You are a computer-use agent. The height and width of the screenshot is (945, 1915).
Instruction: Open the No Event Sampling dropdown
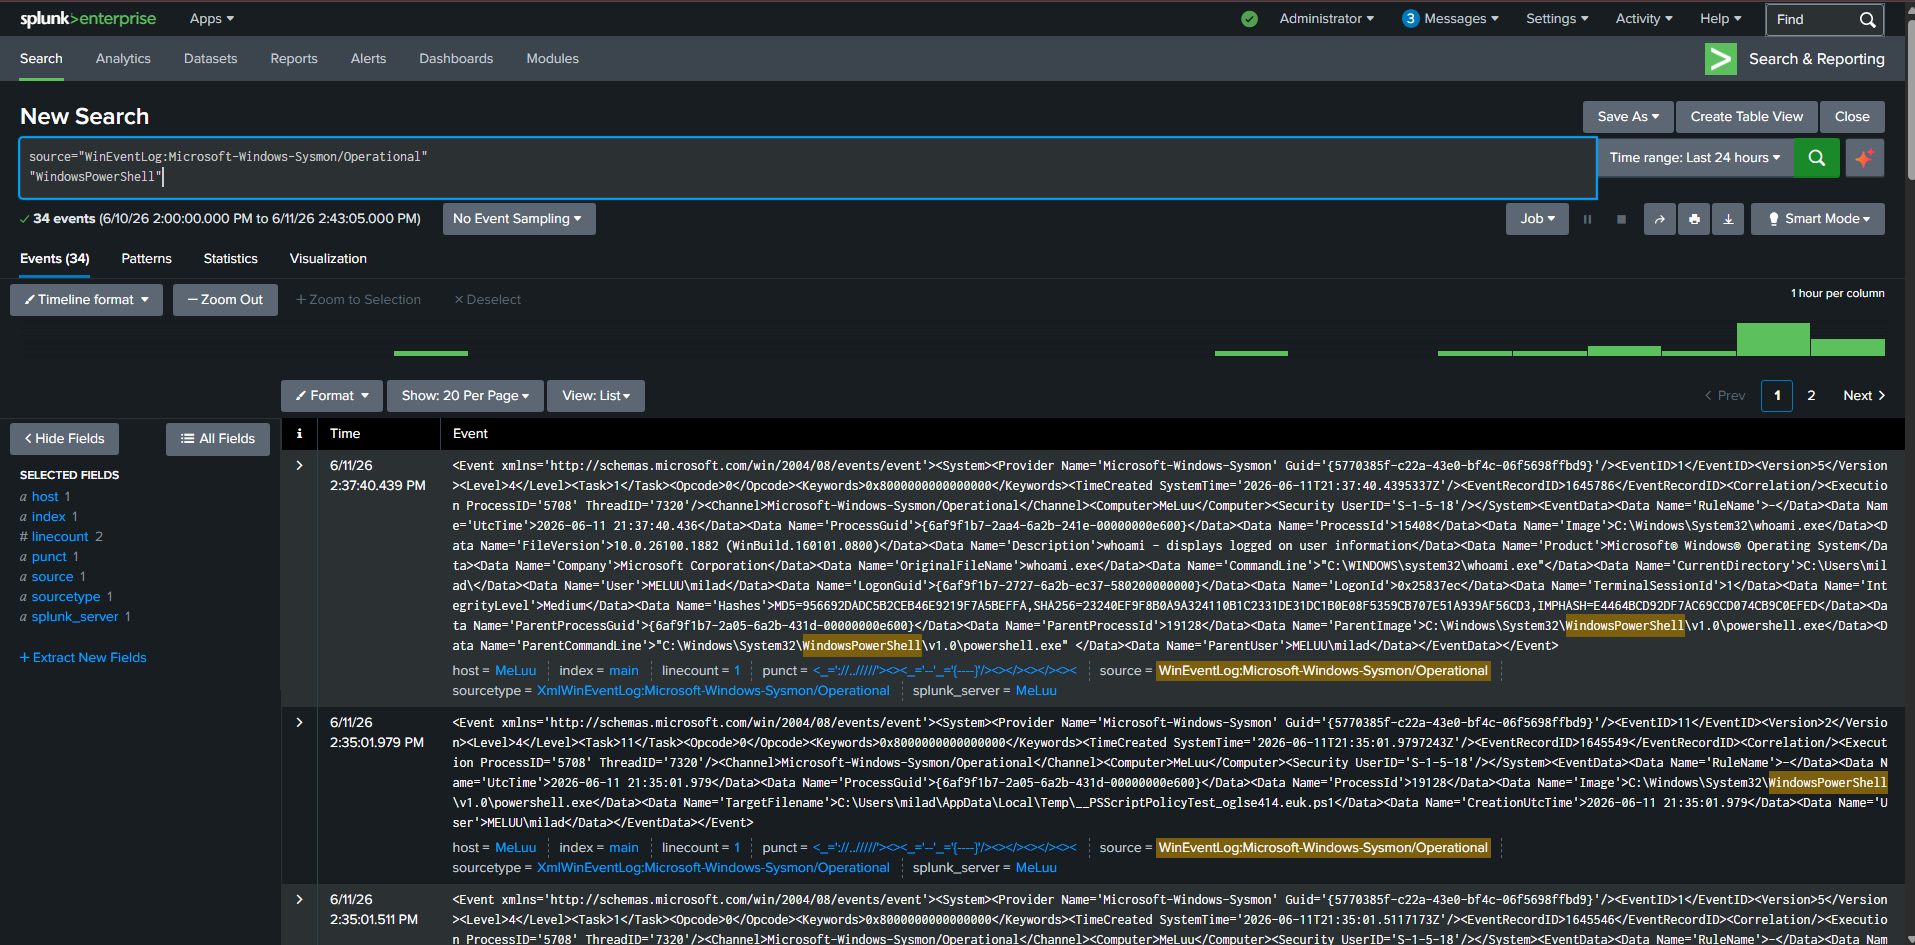click(519, 219)
